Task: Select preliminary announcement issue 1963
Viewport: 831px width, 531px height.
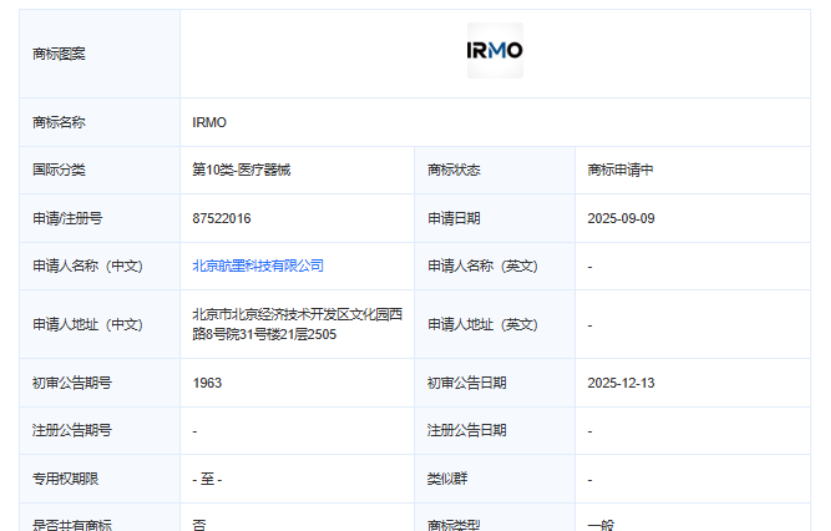Action: tap(207, 383)
